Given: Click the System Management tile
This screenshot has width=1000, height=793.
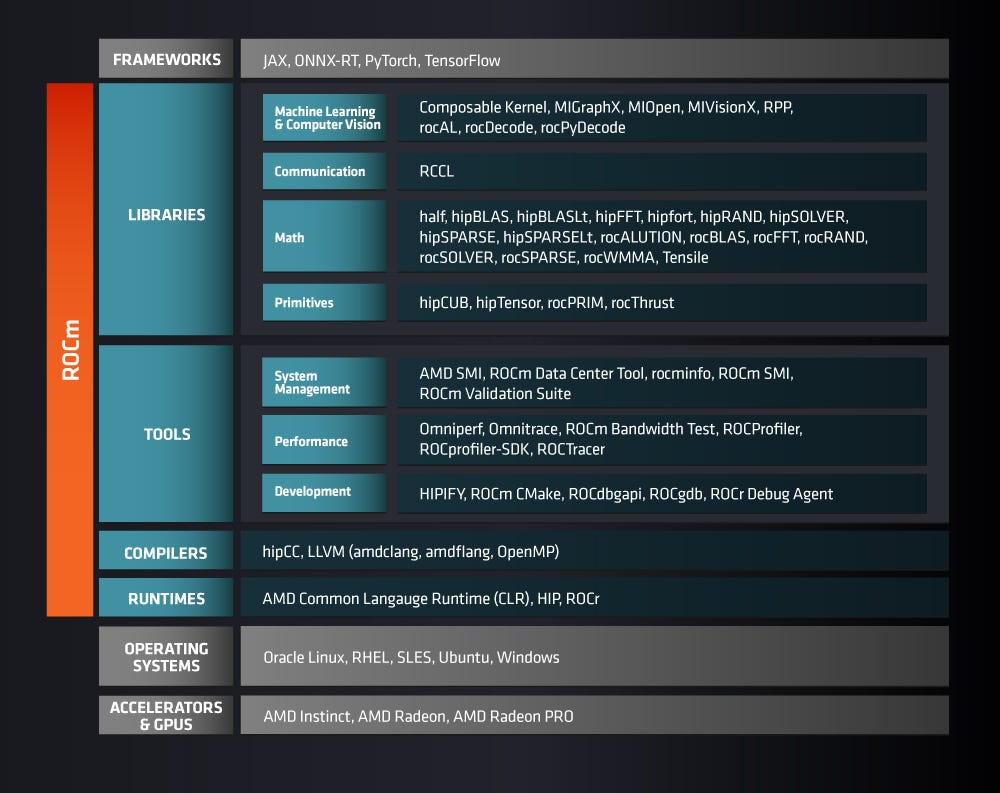Looking at the screenshot, I should (323, 382).
